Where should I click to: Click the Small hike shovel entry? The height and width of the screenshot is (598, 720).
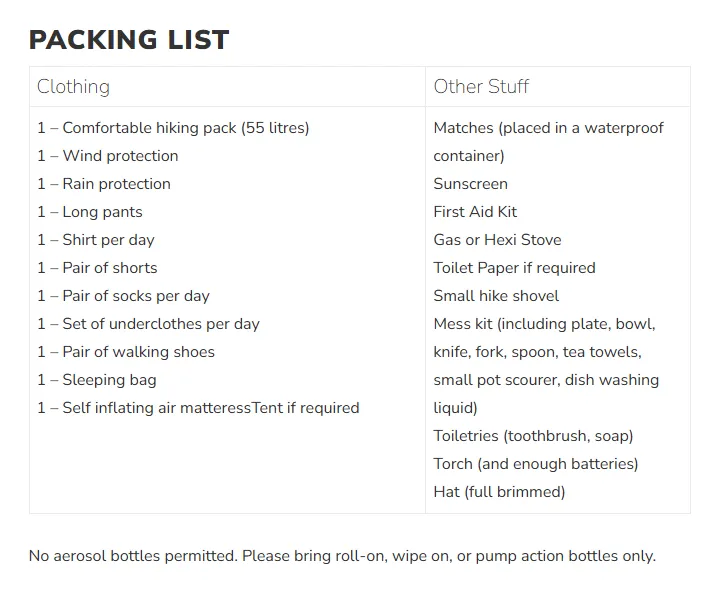(x=496, y=296)
